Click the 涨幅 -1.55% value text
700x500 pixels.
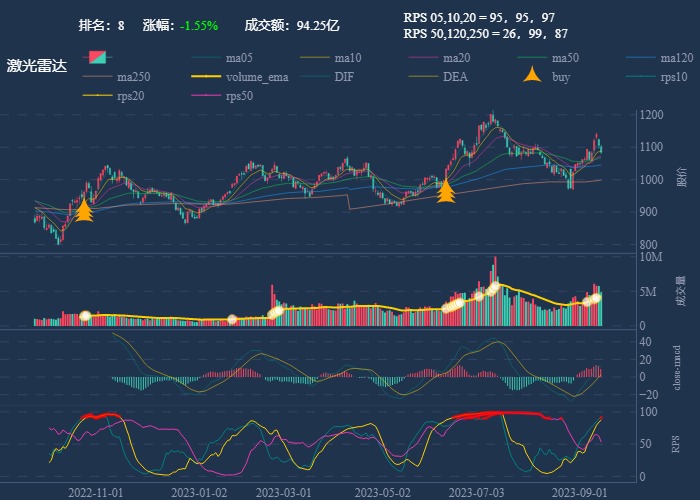click(x=199, y=24)
